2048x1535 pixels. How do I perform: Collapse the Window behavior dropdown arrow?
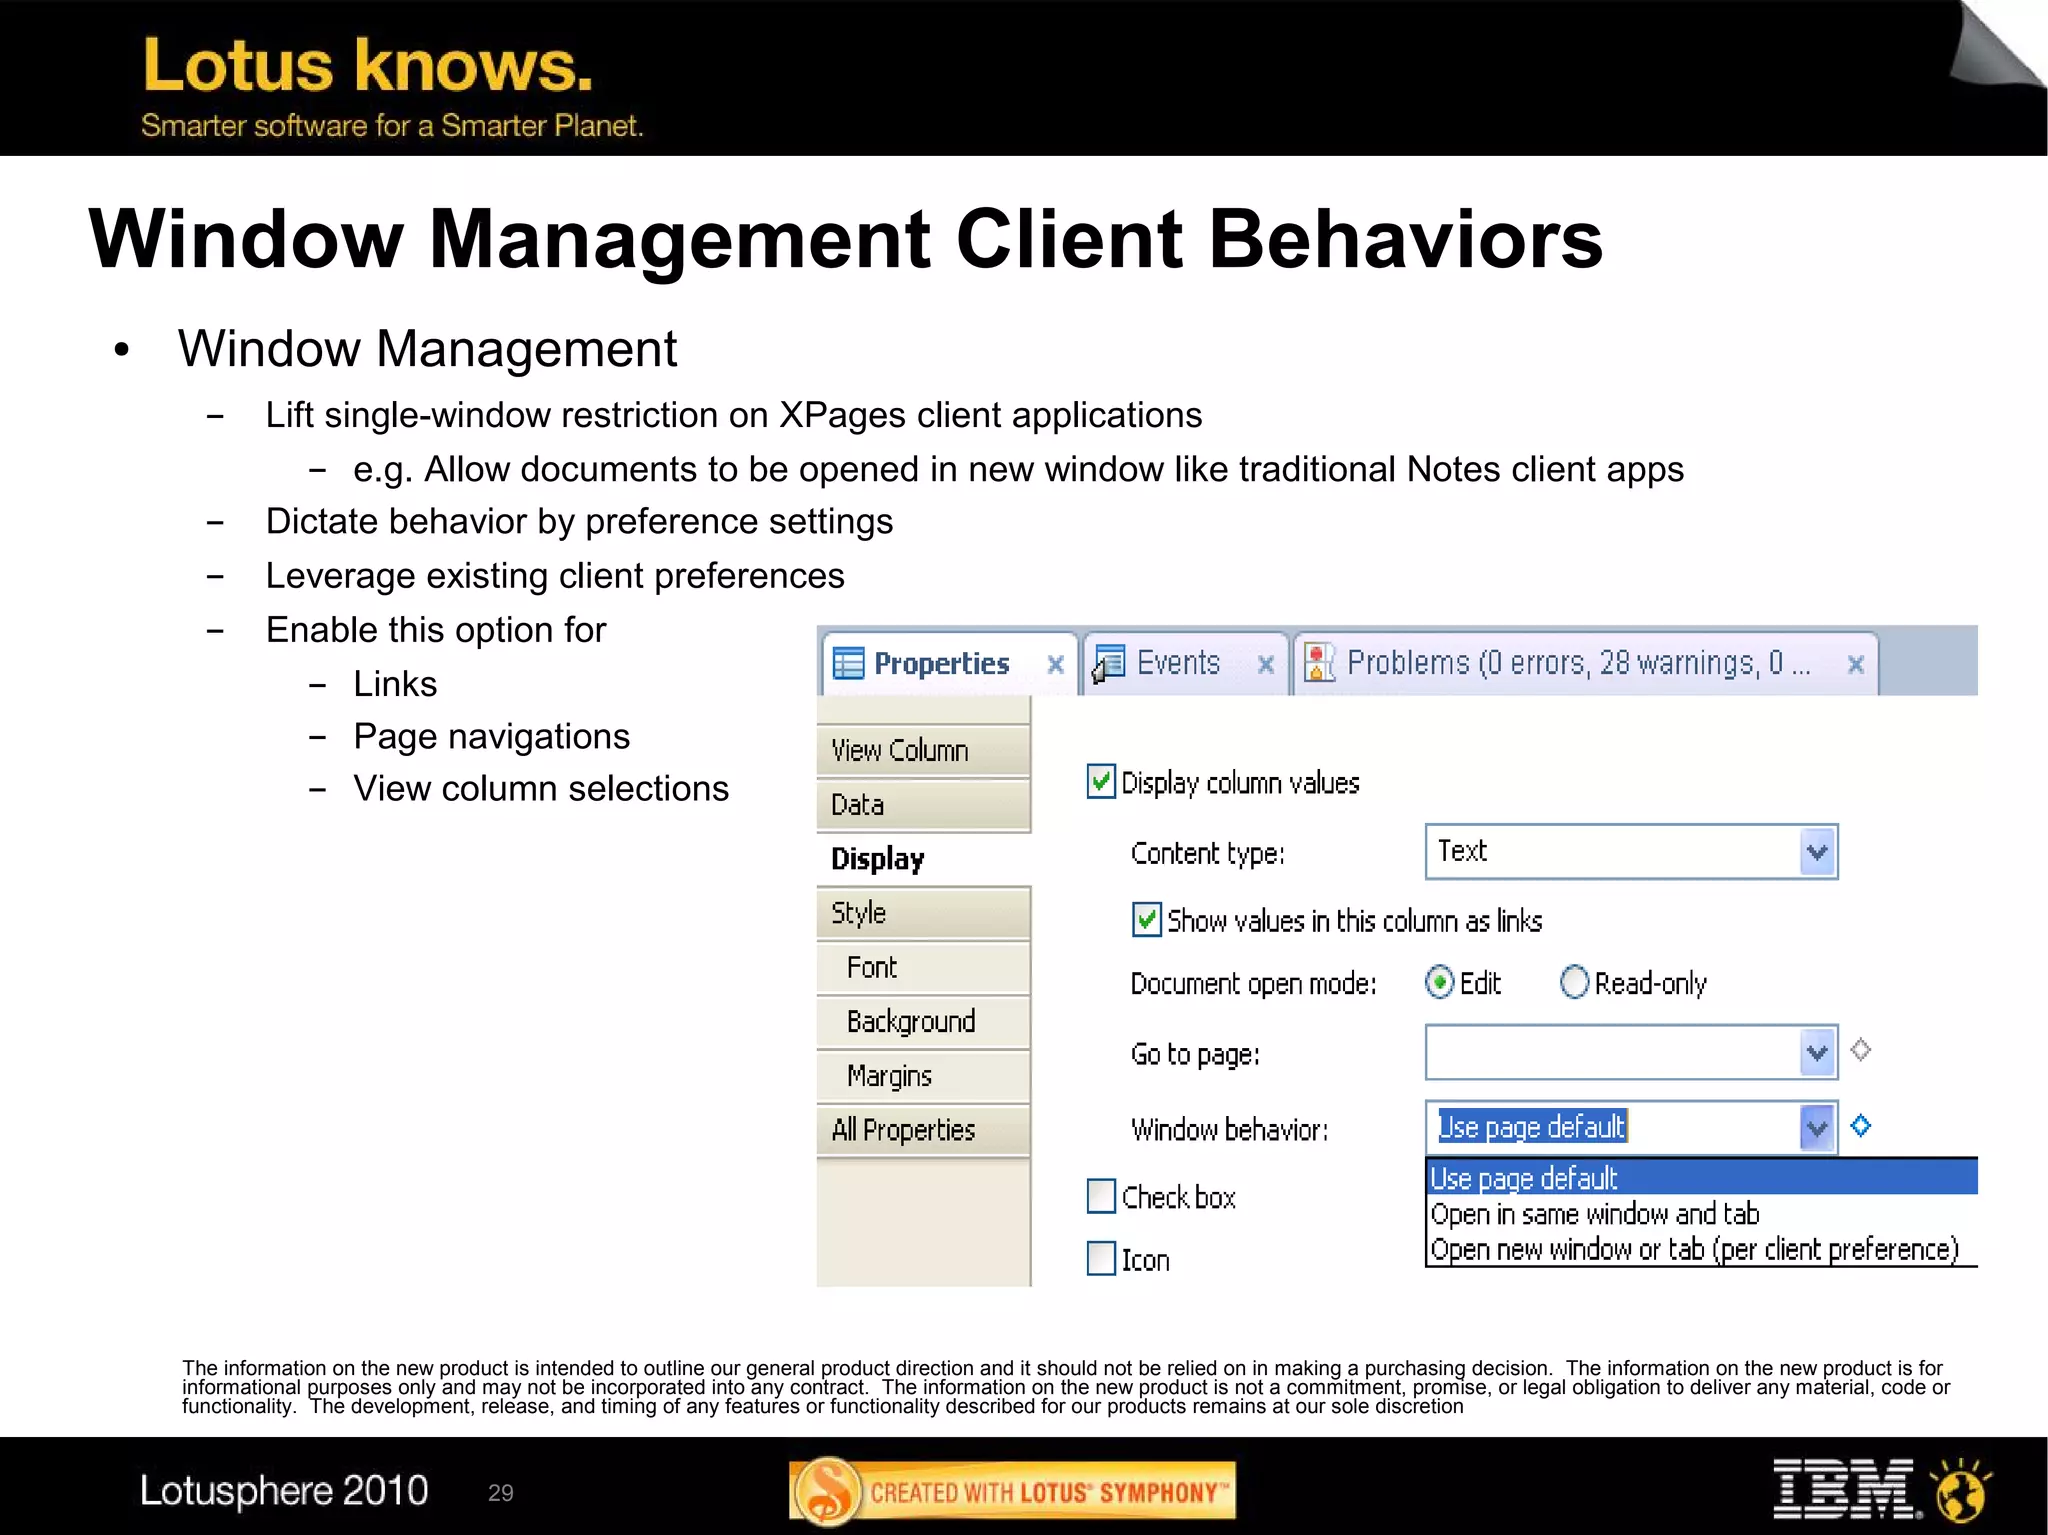pyautogui.click(x=1817, y=1129)
